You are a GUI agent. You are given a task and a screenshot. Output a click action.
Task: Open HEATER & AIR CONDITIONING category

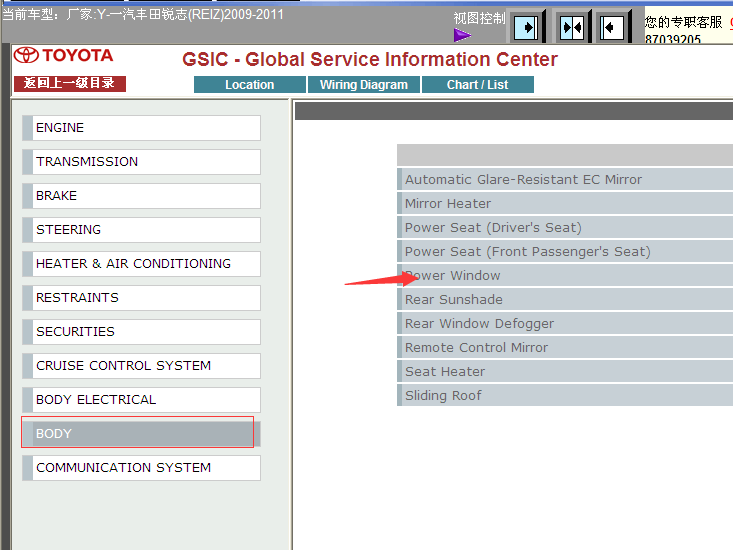click(x=142, y=264)
